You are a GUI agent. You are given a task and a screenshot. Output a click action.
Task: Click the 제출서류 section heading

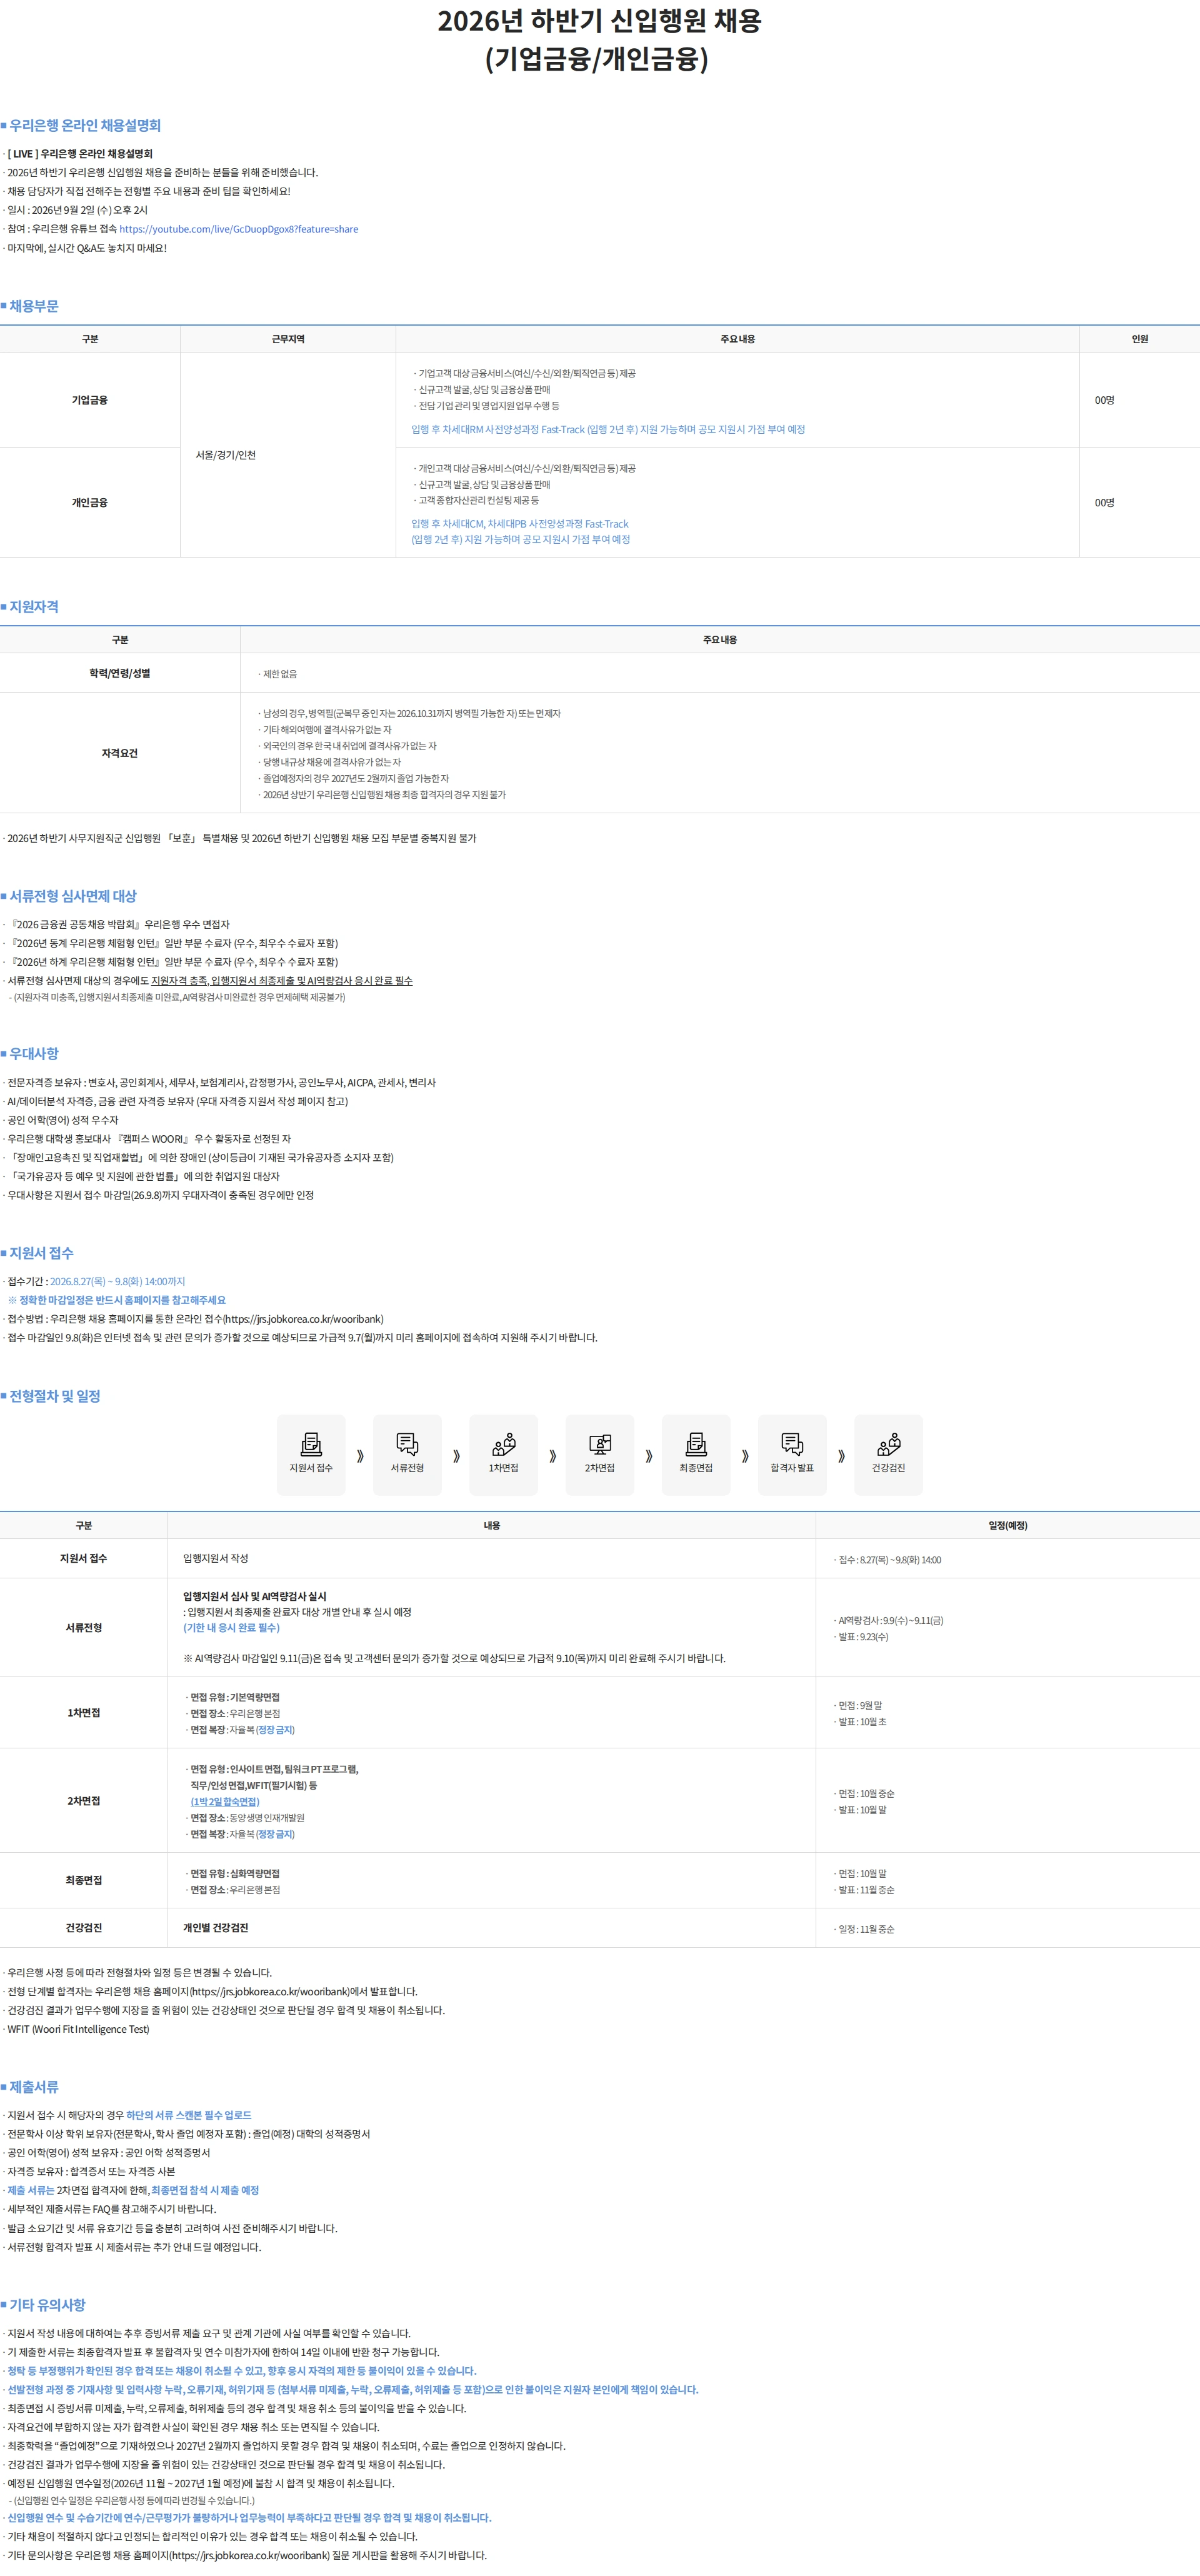34,2087
